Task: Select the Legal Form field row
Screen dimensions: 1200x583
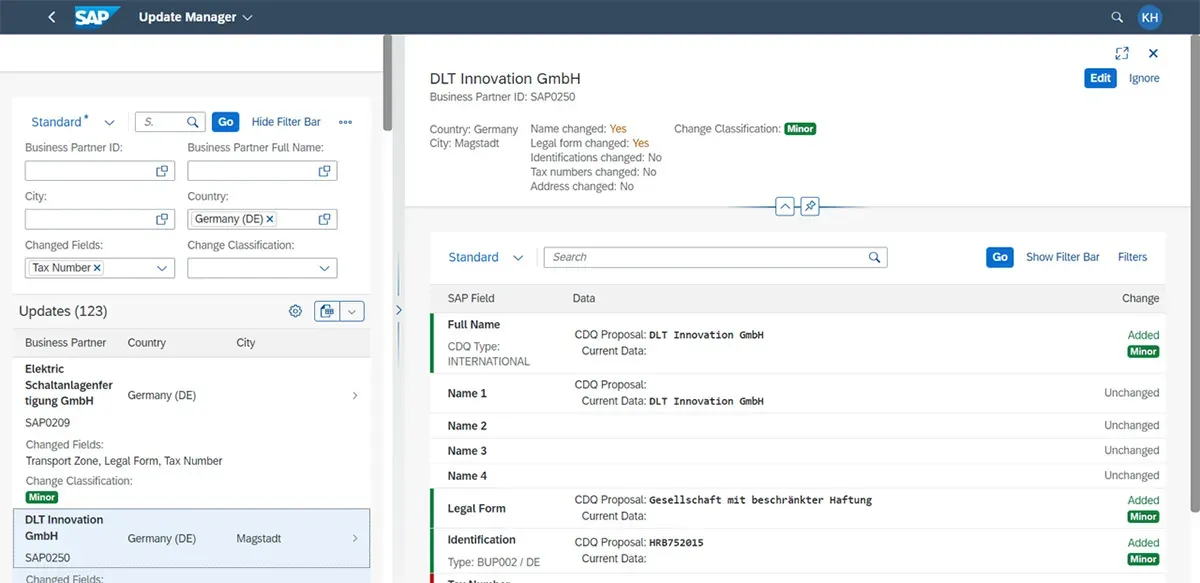Action: [x=798, y=508]
